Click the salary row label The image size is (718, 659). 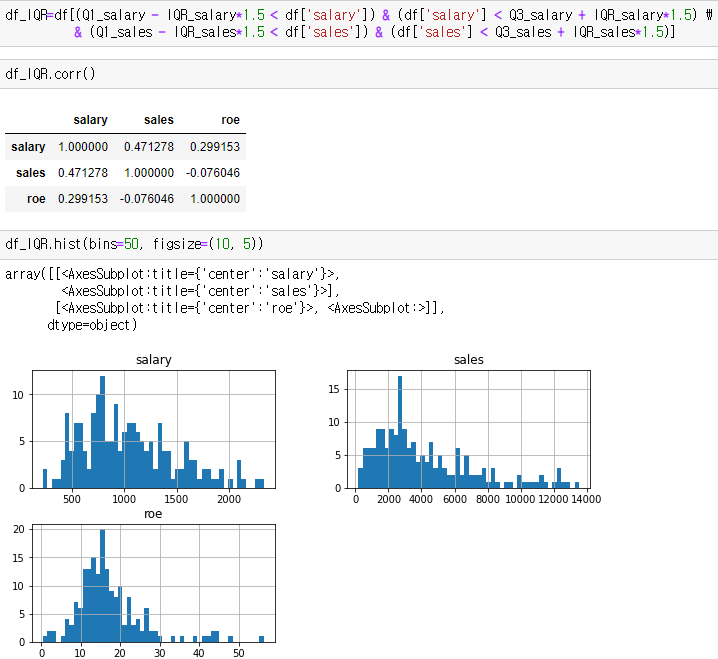[x=28, y=147]
